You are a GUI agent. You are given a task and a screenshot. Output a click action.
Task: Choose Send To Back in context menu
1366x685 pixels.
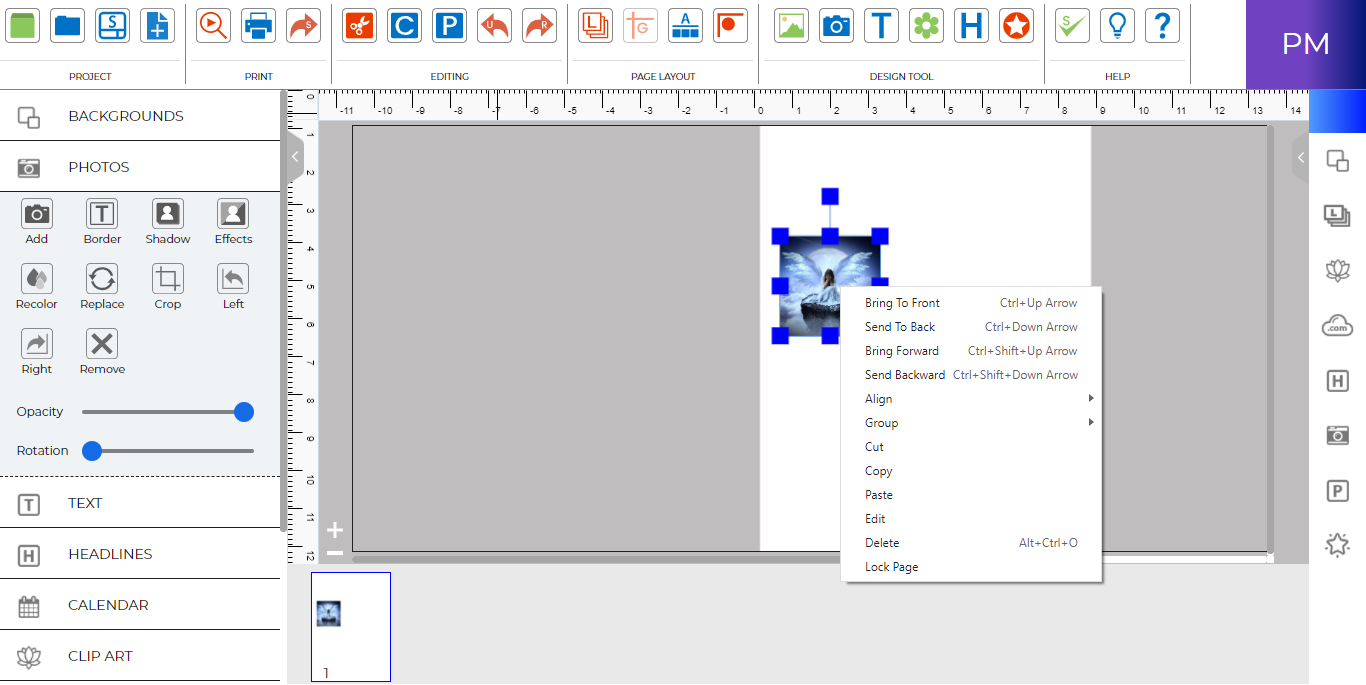(971, 327)
